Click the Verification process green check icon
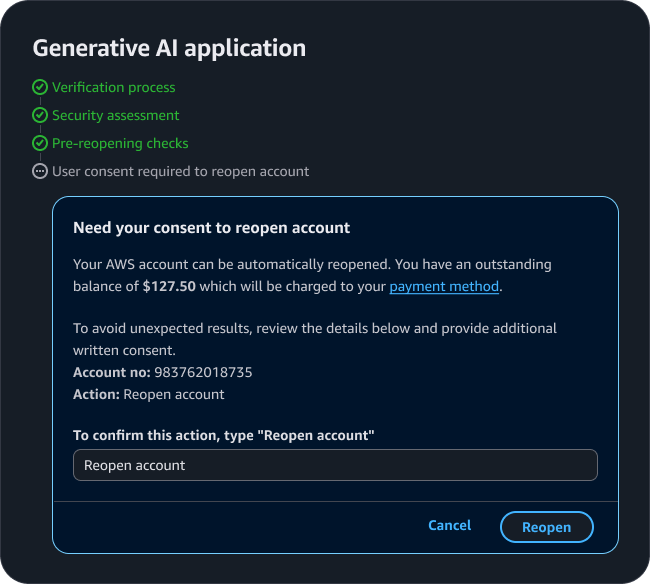 (x=40, y=87)
